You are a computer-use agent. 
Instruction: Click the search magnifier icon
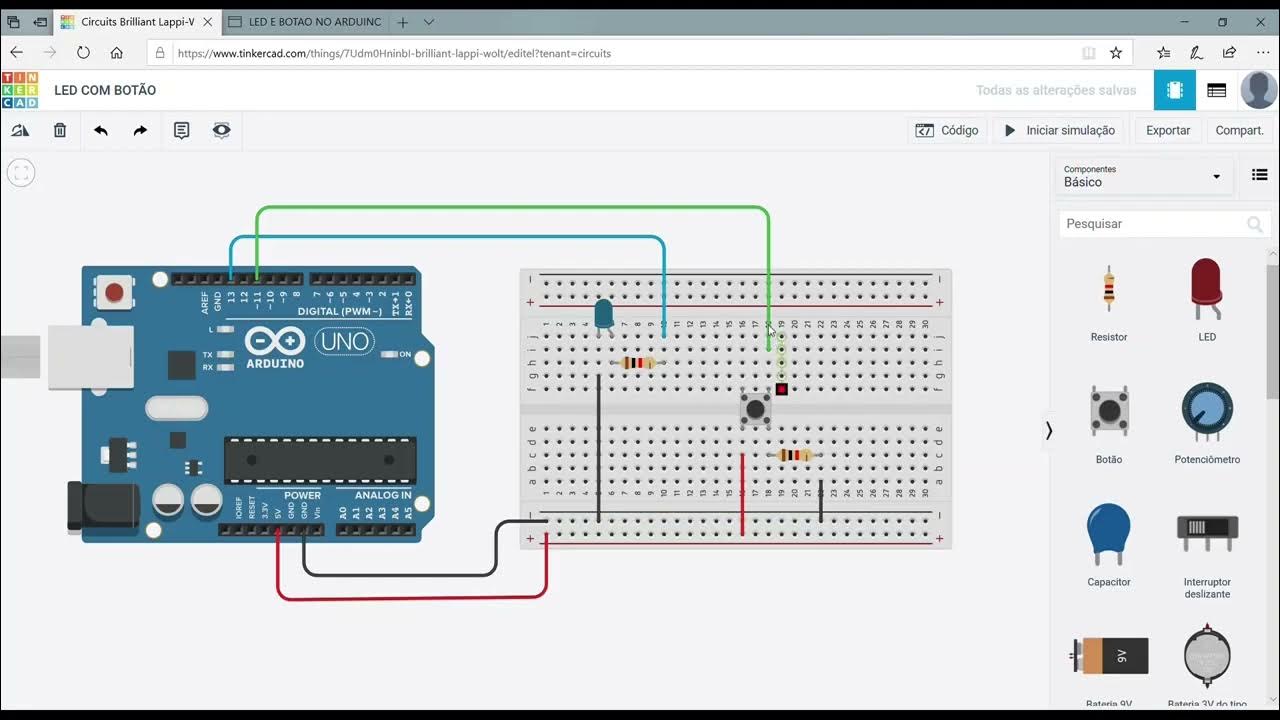pos(1254,224)
